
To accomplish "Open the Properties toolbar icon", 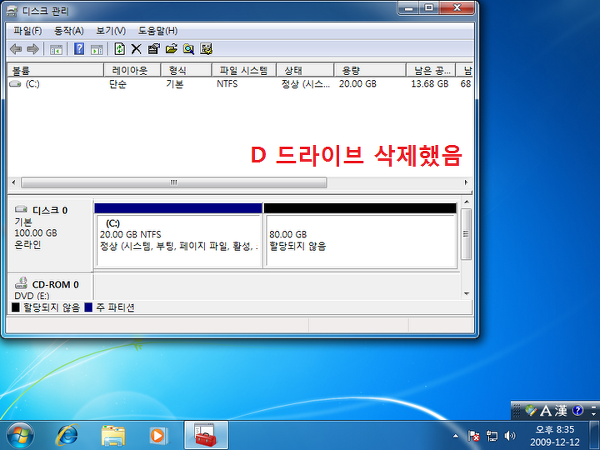I will tap(154, 49).
